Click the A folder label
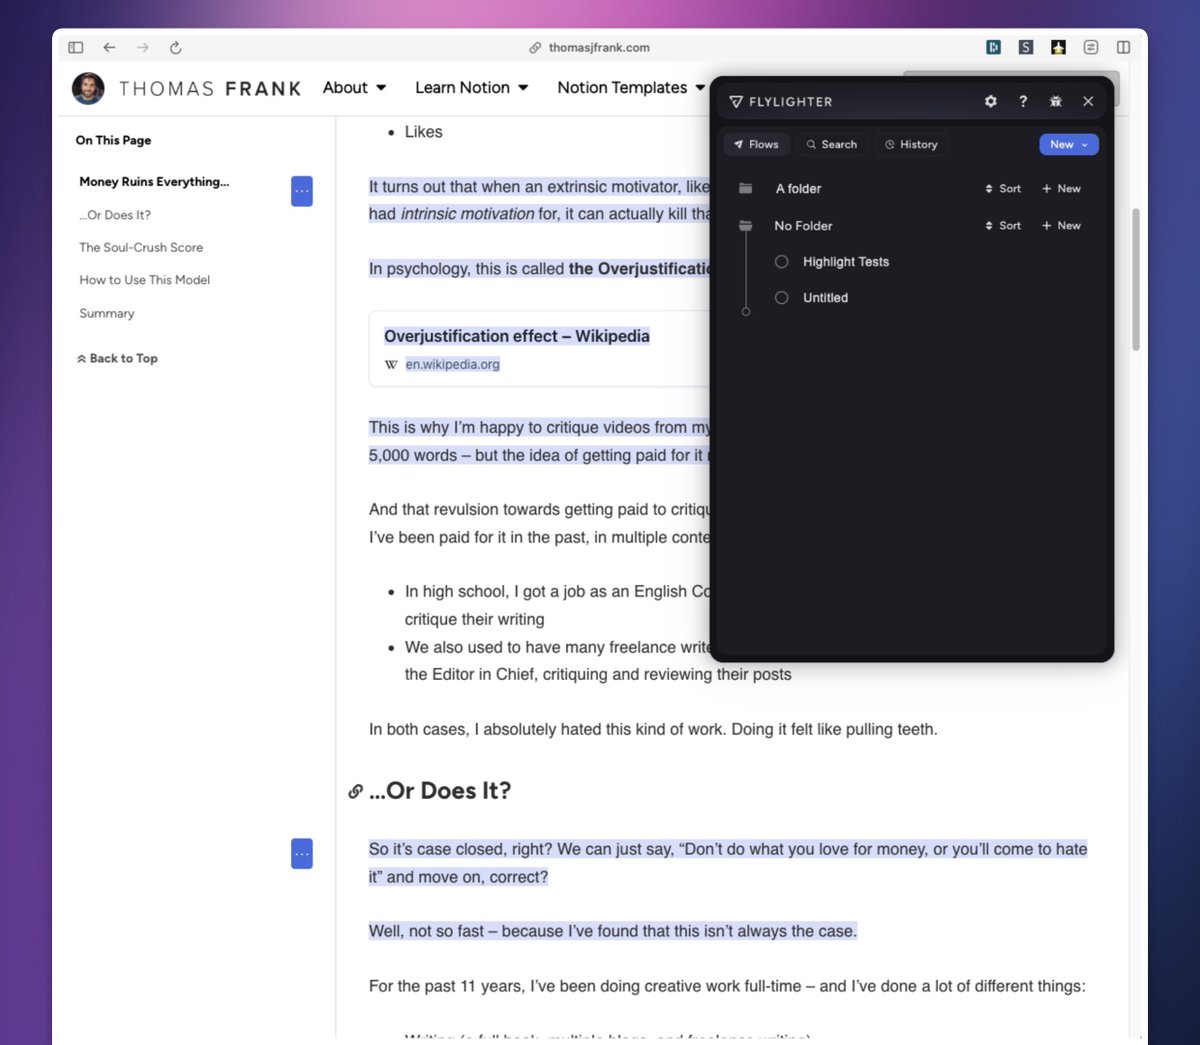 click(x=798, y=188)
